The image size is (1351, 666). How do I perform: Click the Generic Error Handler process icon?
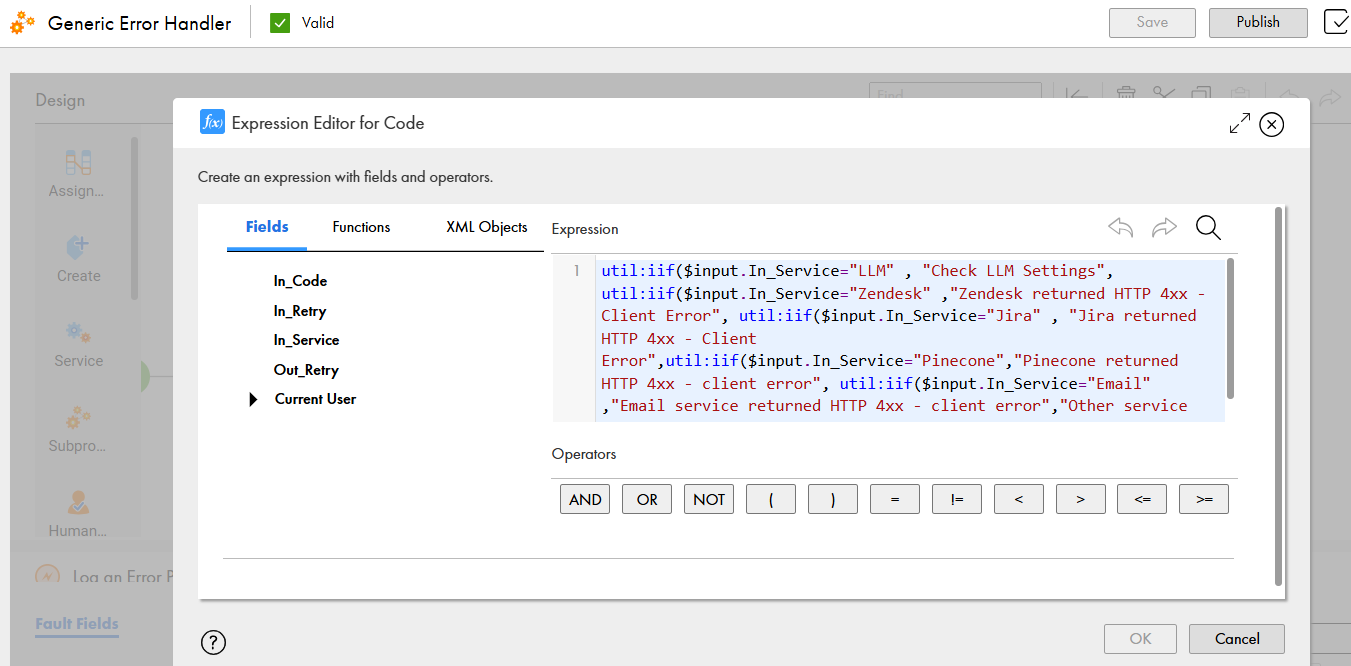(x=22, y=23)
